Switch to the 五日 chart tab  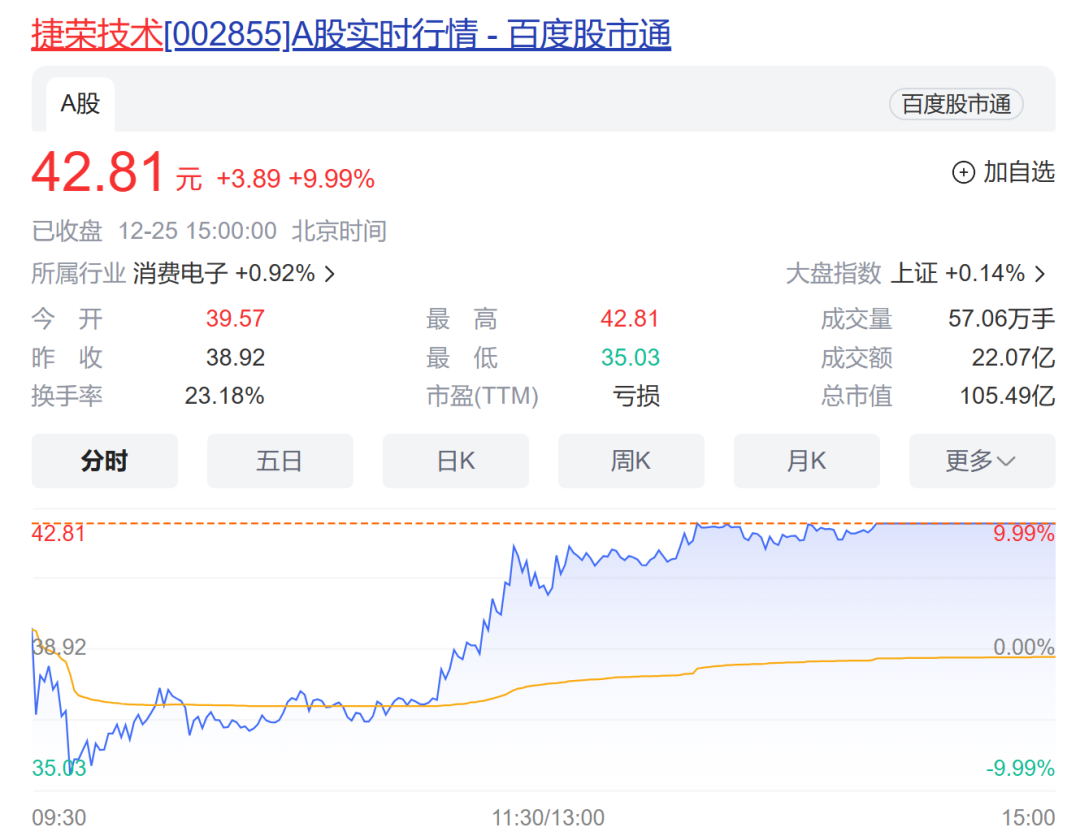coord(280,461)
